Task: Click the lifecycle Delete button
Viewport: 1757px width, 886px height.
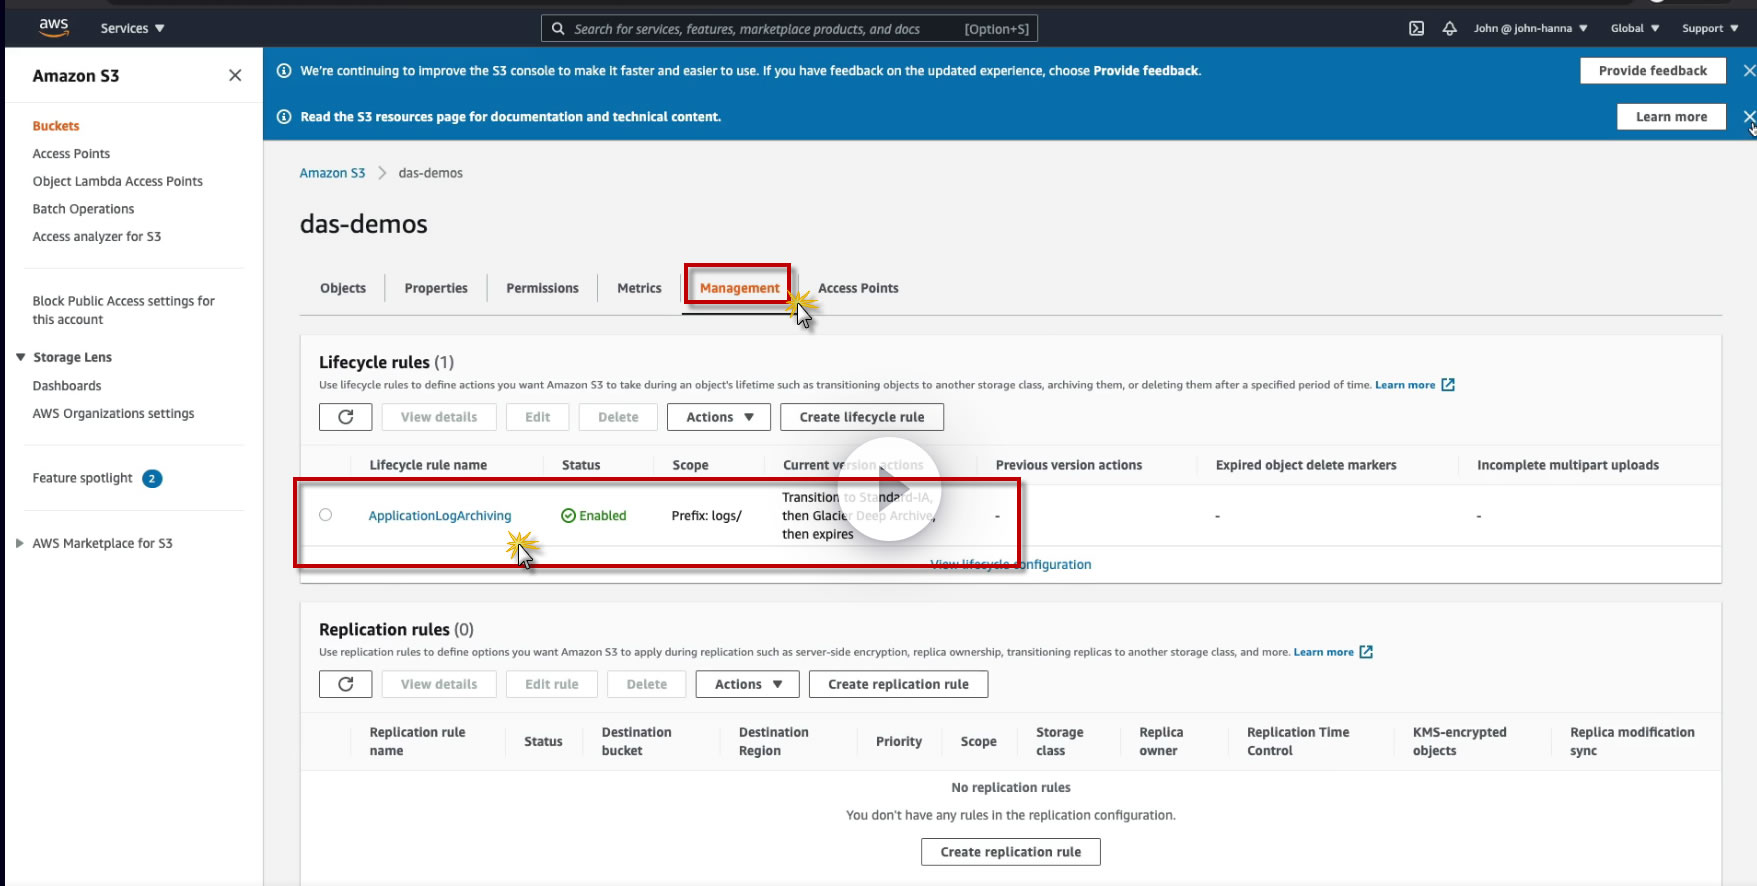Action: pyautogui.click(x=618, y=417)
